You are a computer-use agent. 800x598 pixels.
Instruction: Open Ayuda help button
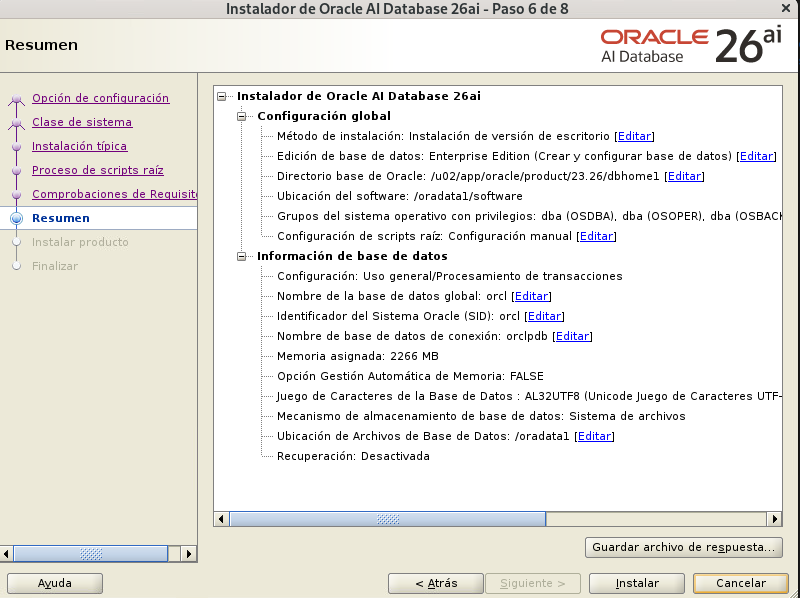pos(55,583)
